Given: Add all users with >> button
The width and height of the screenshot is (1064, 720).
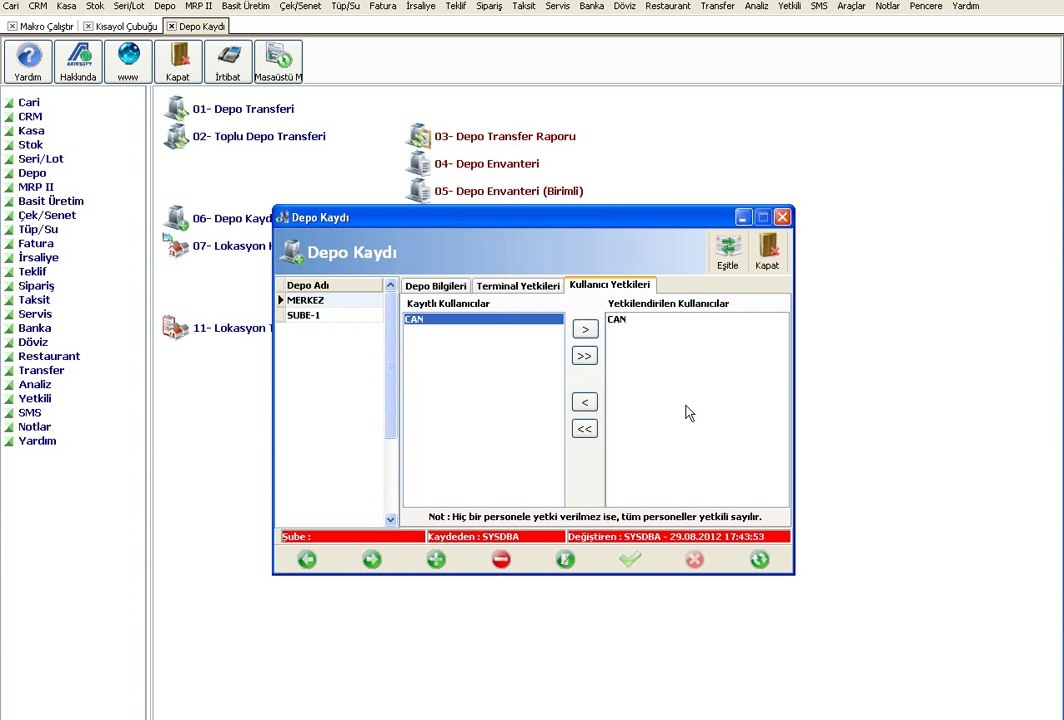Looking at the screenshot, I should 585,356.
